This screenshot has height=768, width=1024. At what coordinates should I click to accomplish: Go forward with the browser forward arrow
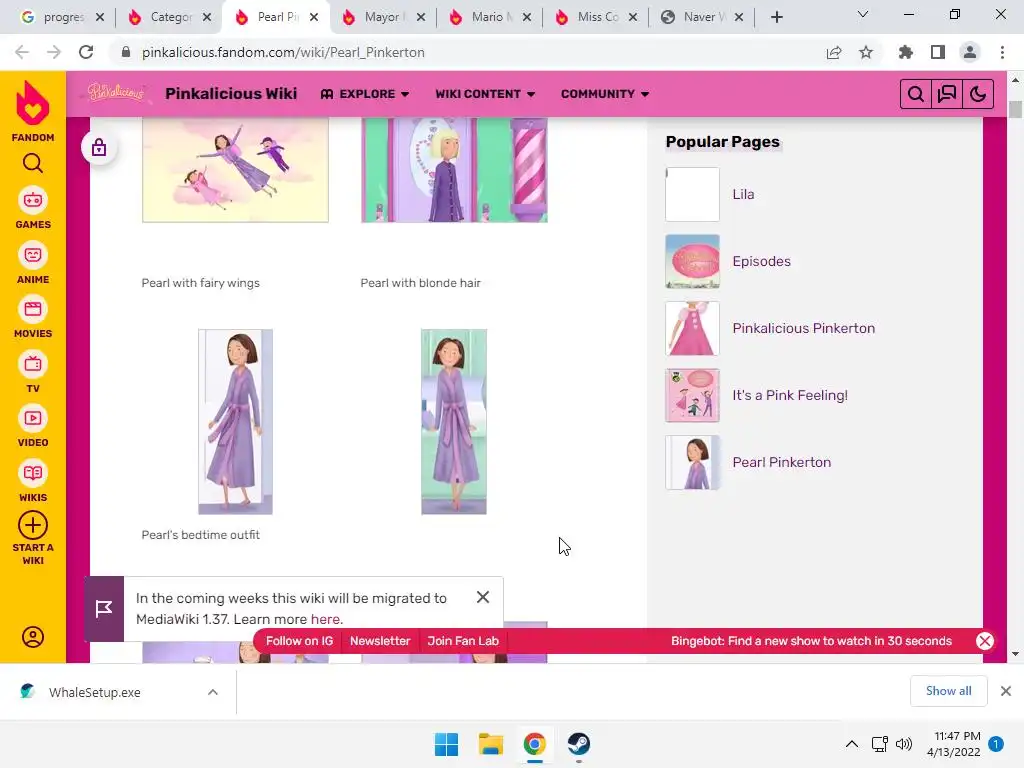tap(54, 52)
